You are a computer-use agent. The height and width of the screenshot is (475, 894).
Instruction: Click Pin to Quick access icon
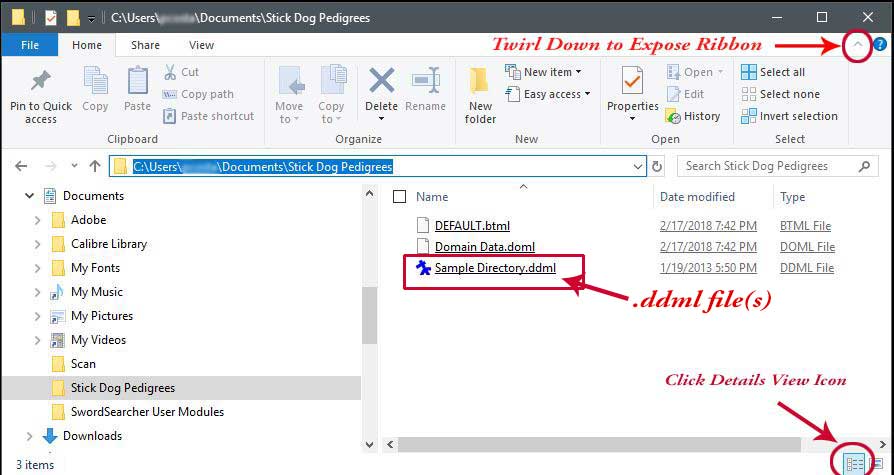(40, 80)
